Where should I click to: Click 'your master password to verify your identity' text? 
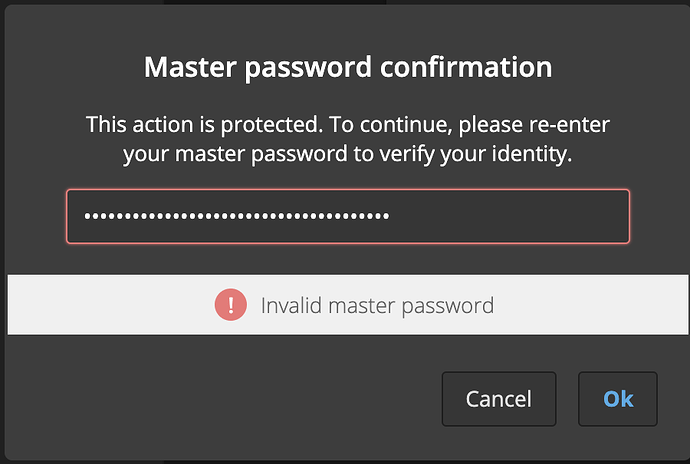(348, 154)
